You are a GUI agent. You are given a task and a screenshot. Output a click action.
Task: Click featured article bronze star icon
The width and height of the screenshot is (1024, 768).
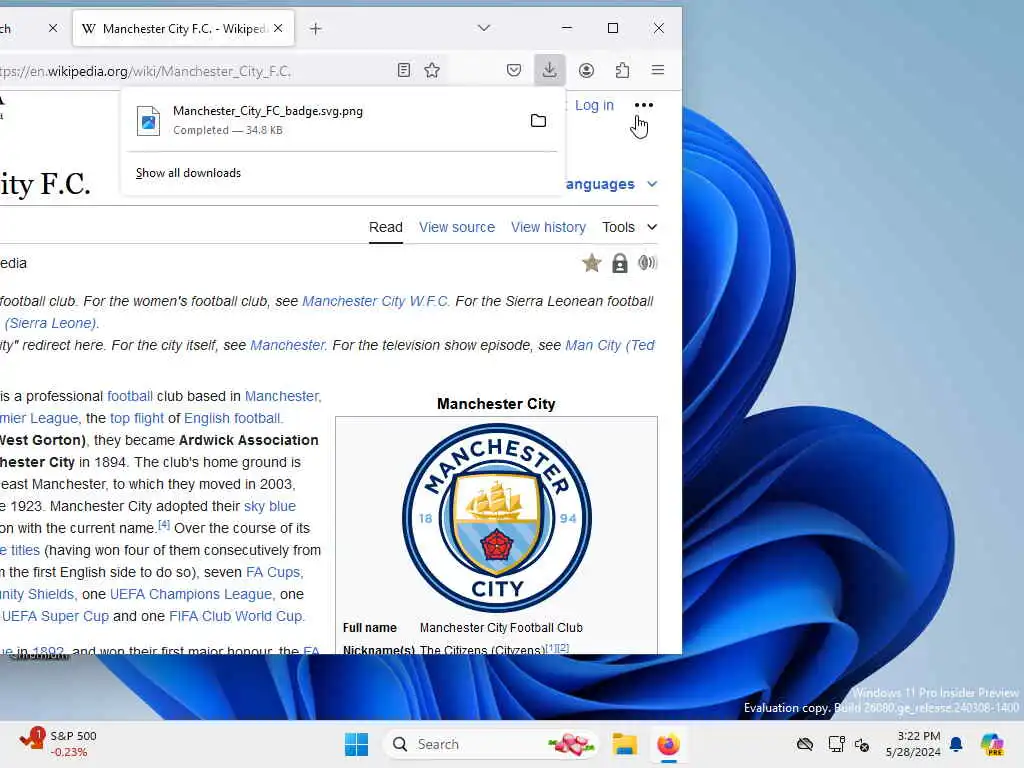tap(592, 263)
